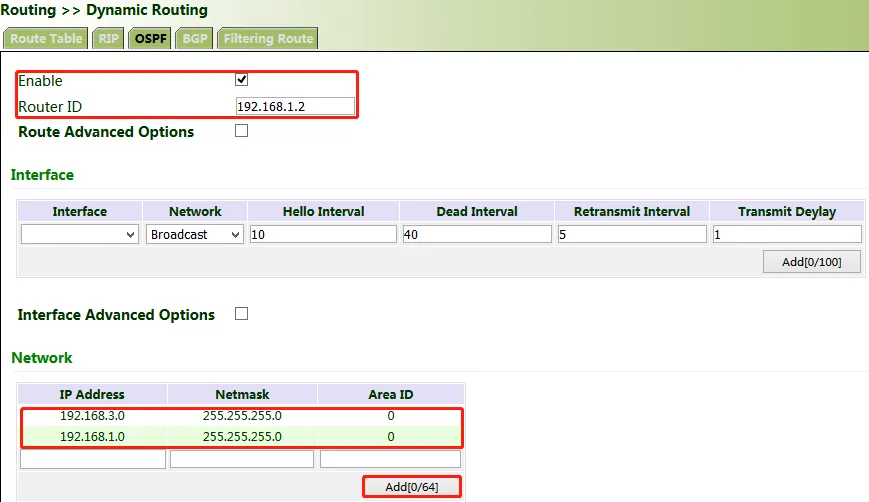
Task: Click the IP Address column header
Action: click(x=92, y=394)
